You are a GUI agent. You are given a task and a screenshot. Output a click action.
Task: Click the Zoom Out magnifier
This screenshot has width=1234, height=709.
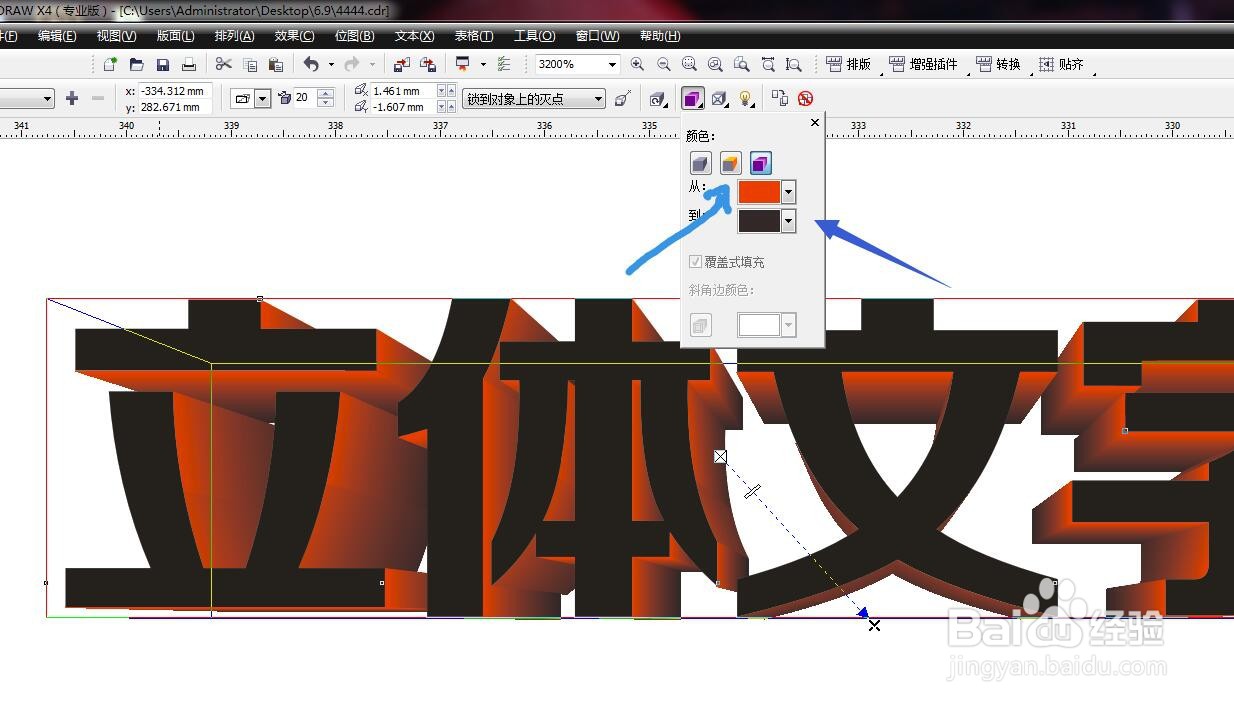coord(663,64)
